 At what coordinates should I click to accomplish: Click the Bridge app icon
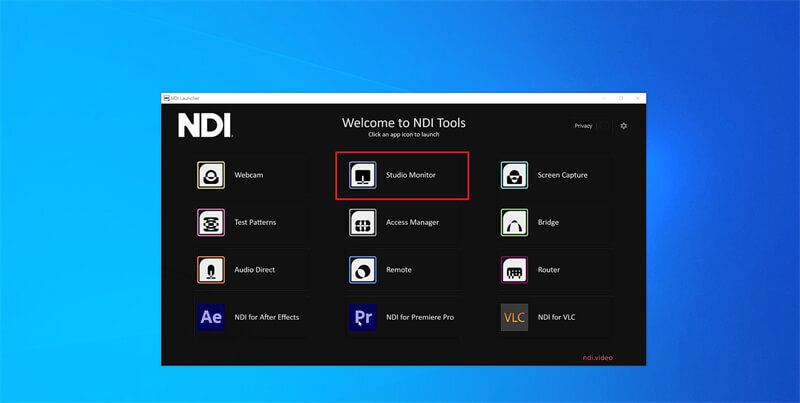pyautogui.click(x=514, y=222)
